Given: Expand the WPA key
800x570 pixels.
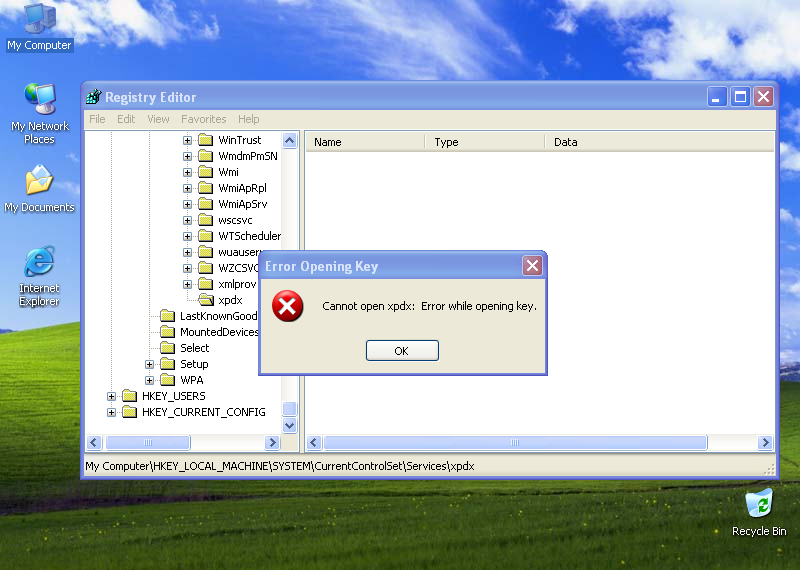Looking at the screenshot, I should [149, 381].
